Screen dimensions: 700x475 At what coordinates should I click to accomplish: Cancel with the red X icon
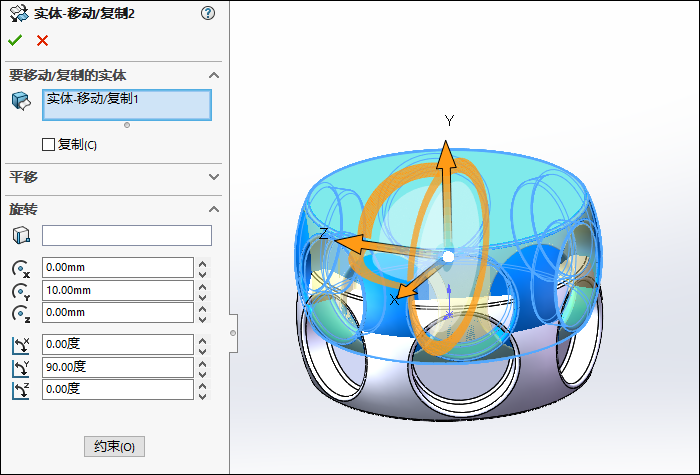42,41
